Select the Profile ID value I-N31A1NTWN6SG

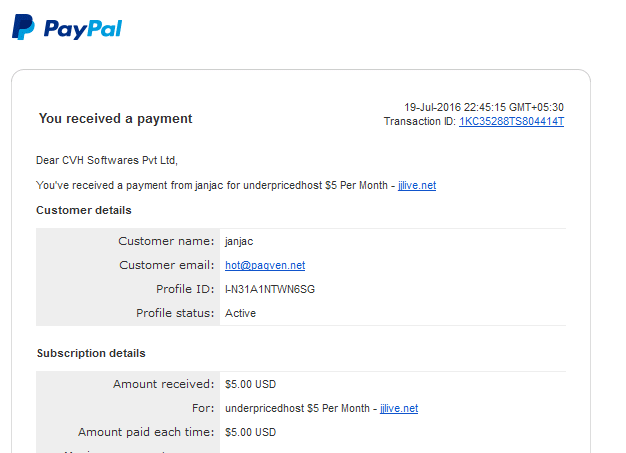coord(270,289)
